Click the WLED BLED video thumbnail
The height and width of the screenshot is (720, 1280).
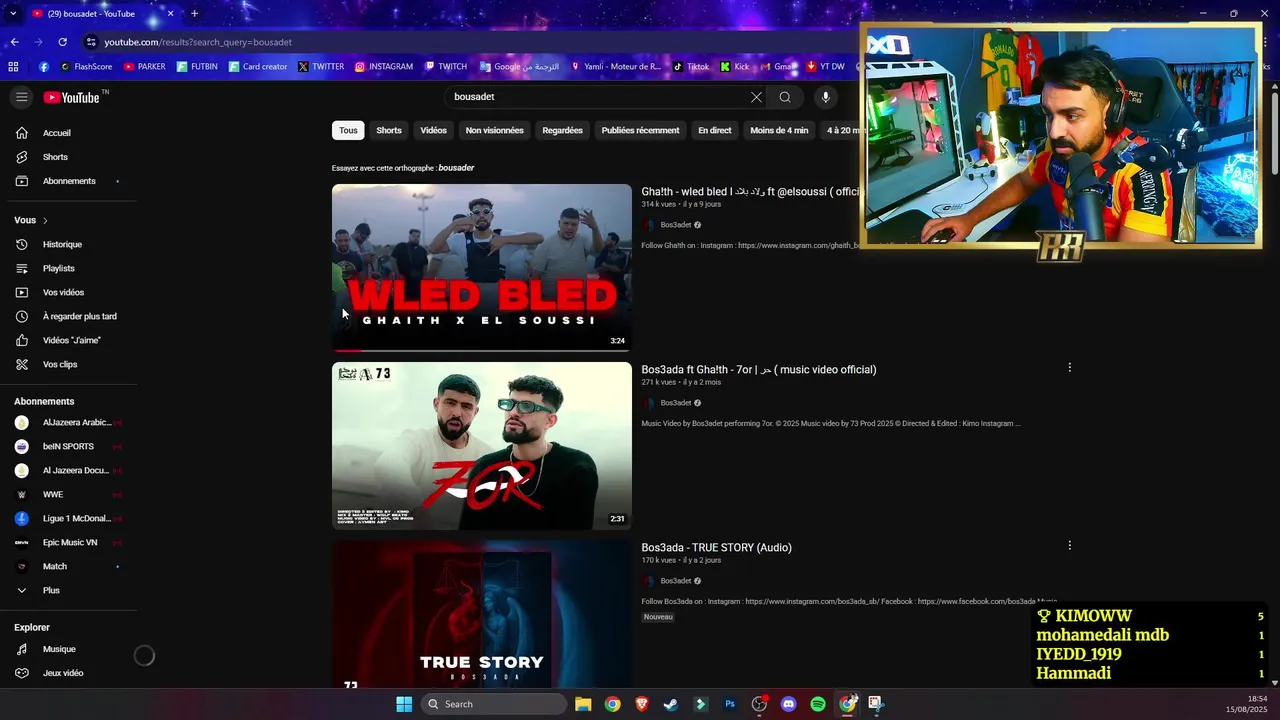pos(482,268)
